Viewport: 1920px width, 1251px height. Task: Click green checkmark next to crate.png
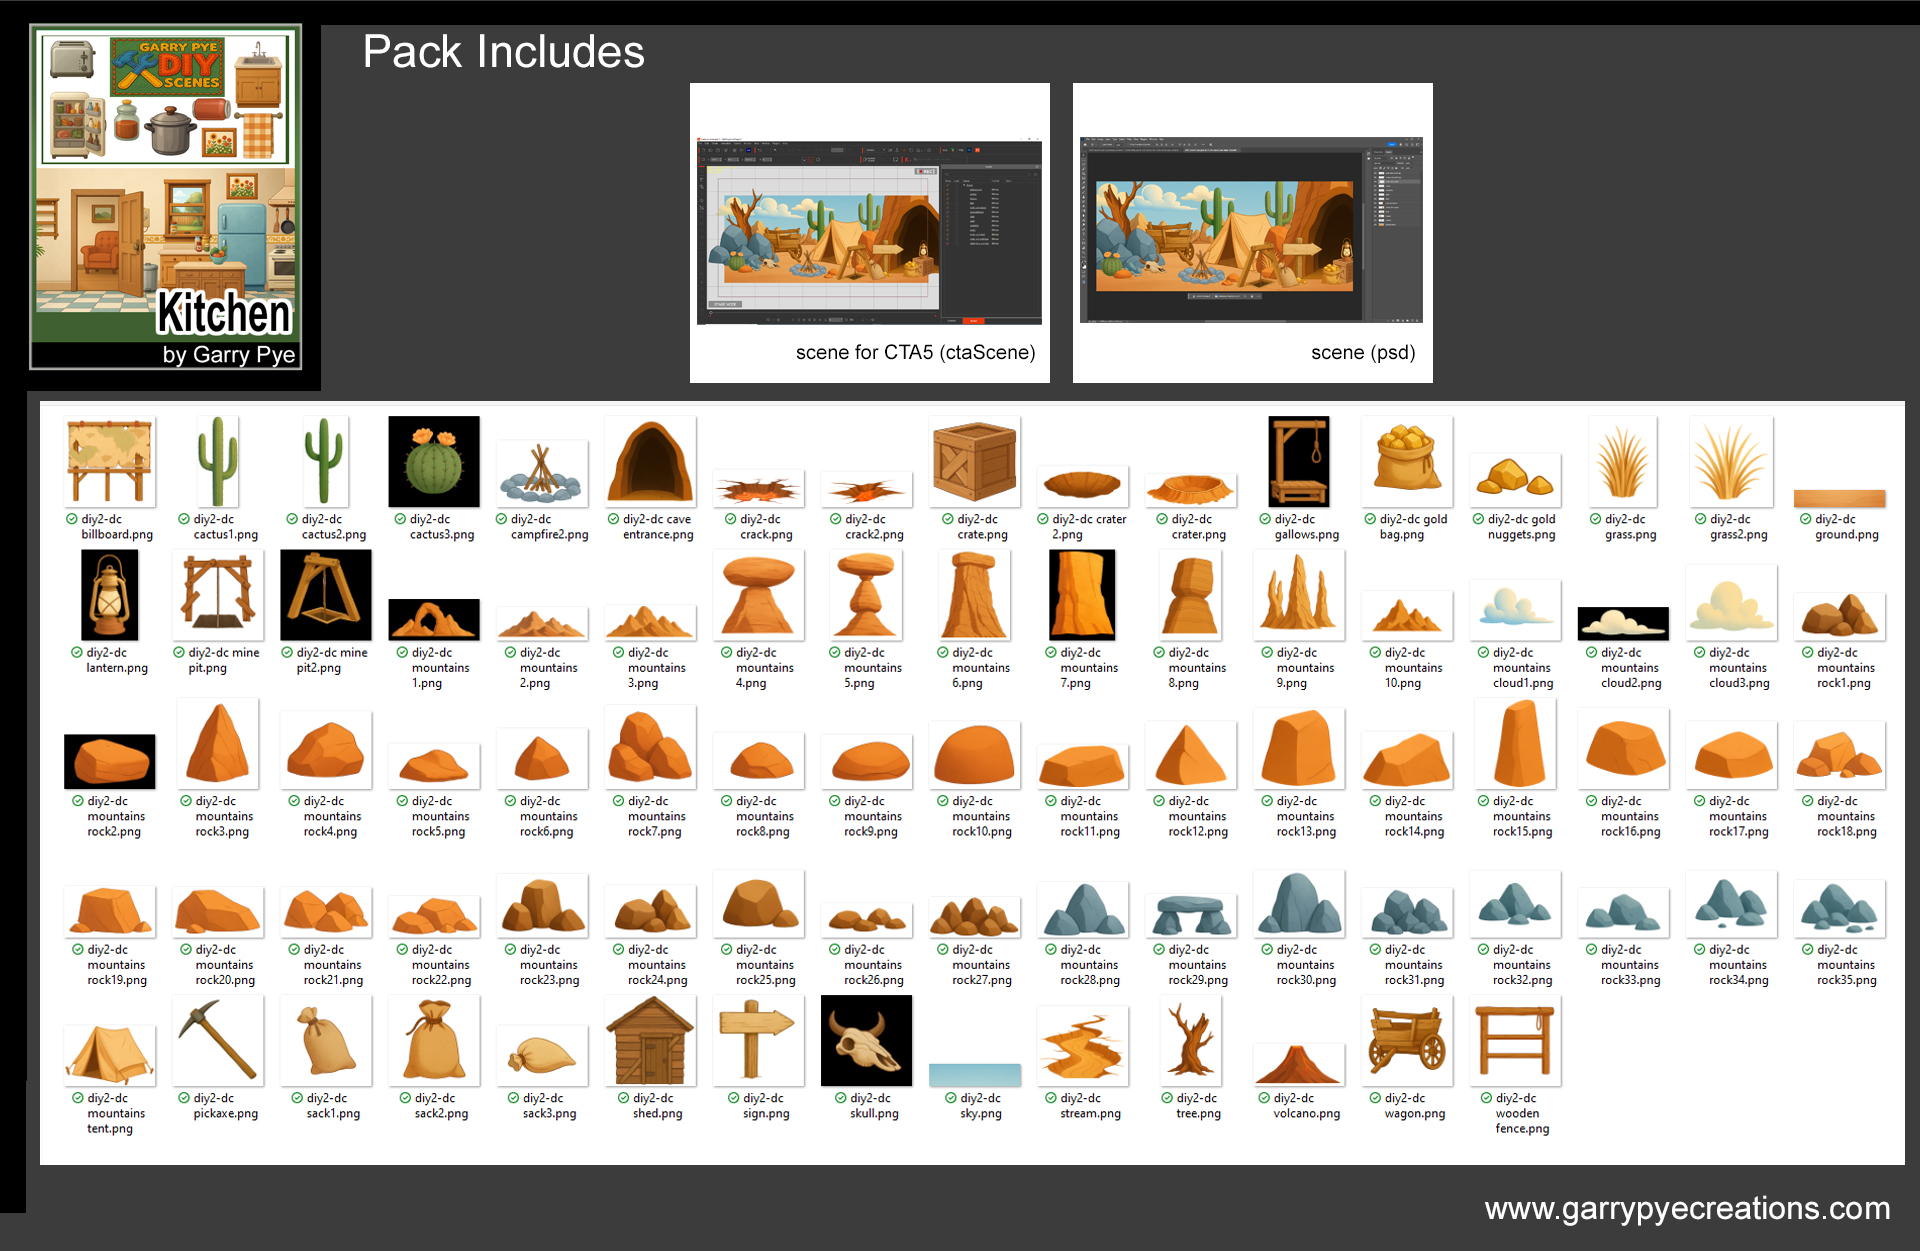pyautogui.click(x=947, y=519)
